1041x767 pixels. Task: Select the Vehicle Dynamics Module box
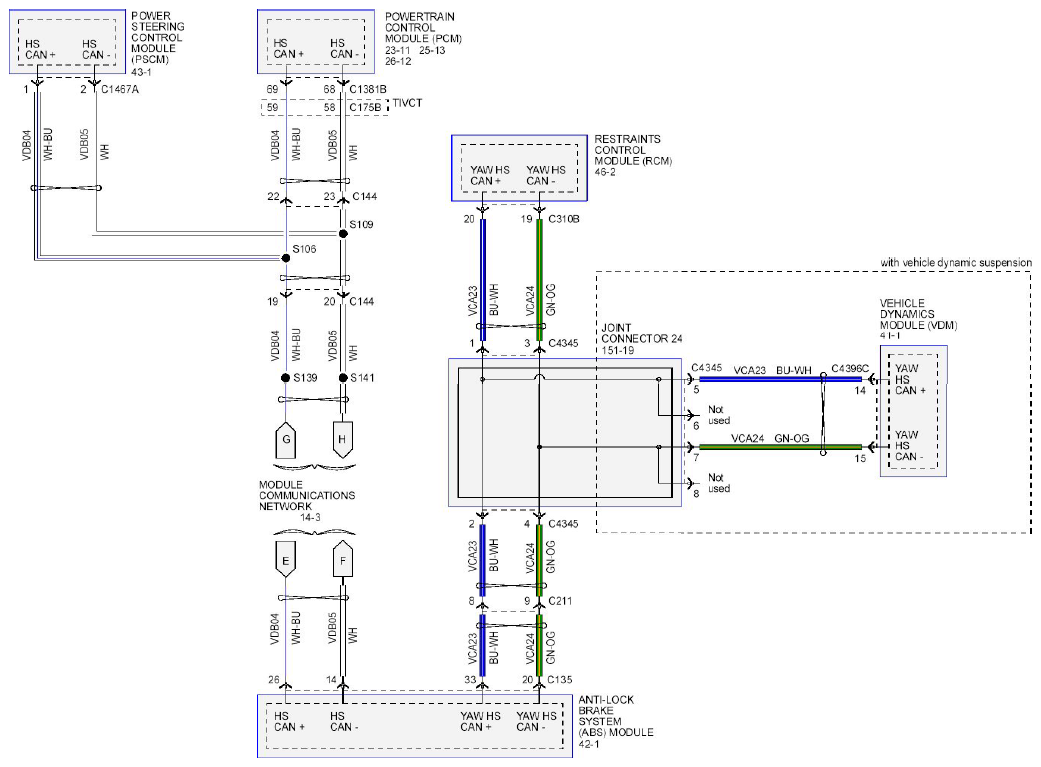(914, 411)
